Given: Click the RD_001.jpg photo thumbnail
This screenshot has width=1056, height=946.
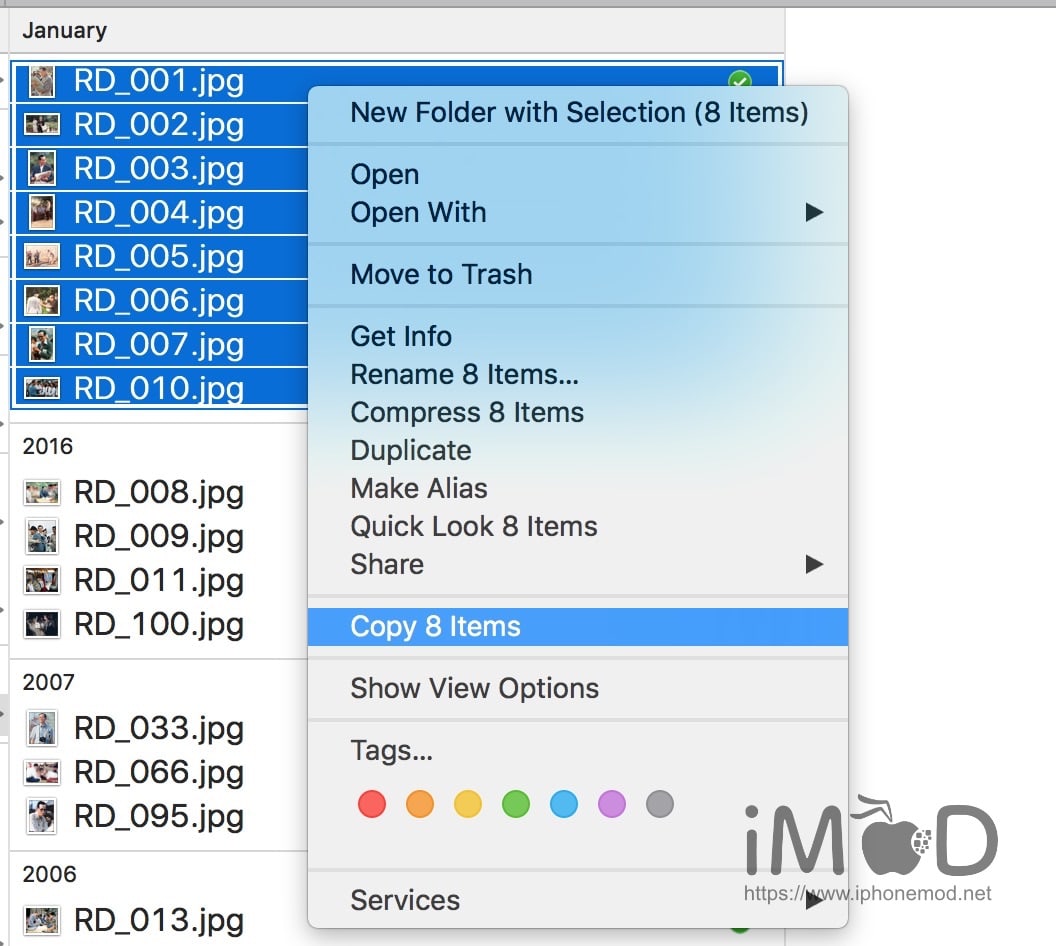Looking at the screenshot, I should (40, 81).
